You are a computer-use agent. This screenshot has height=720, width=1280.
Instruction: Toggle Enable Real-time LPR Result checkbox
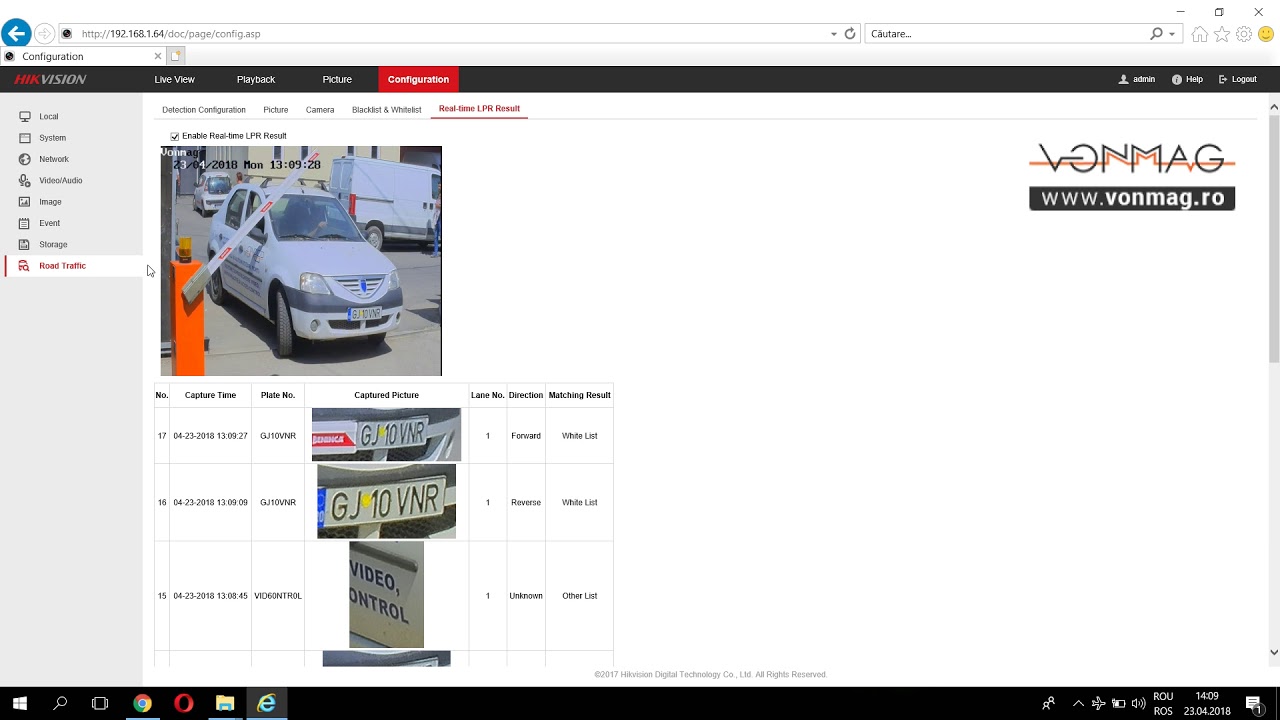[175, 136]
